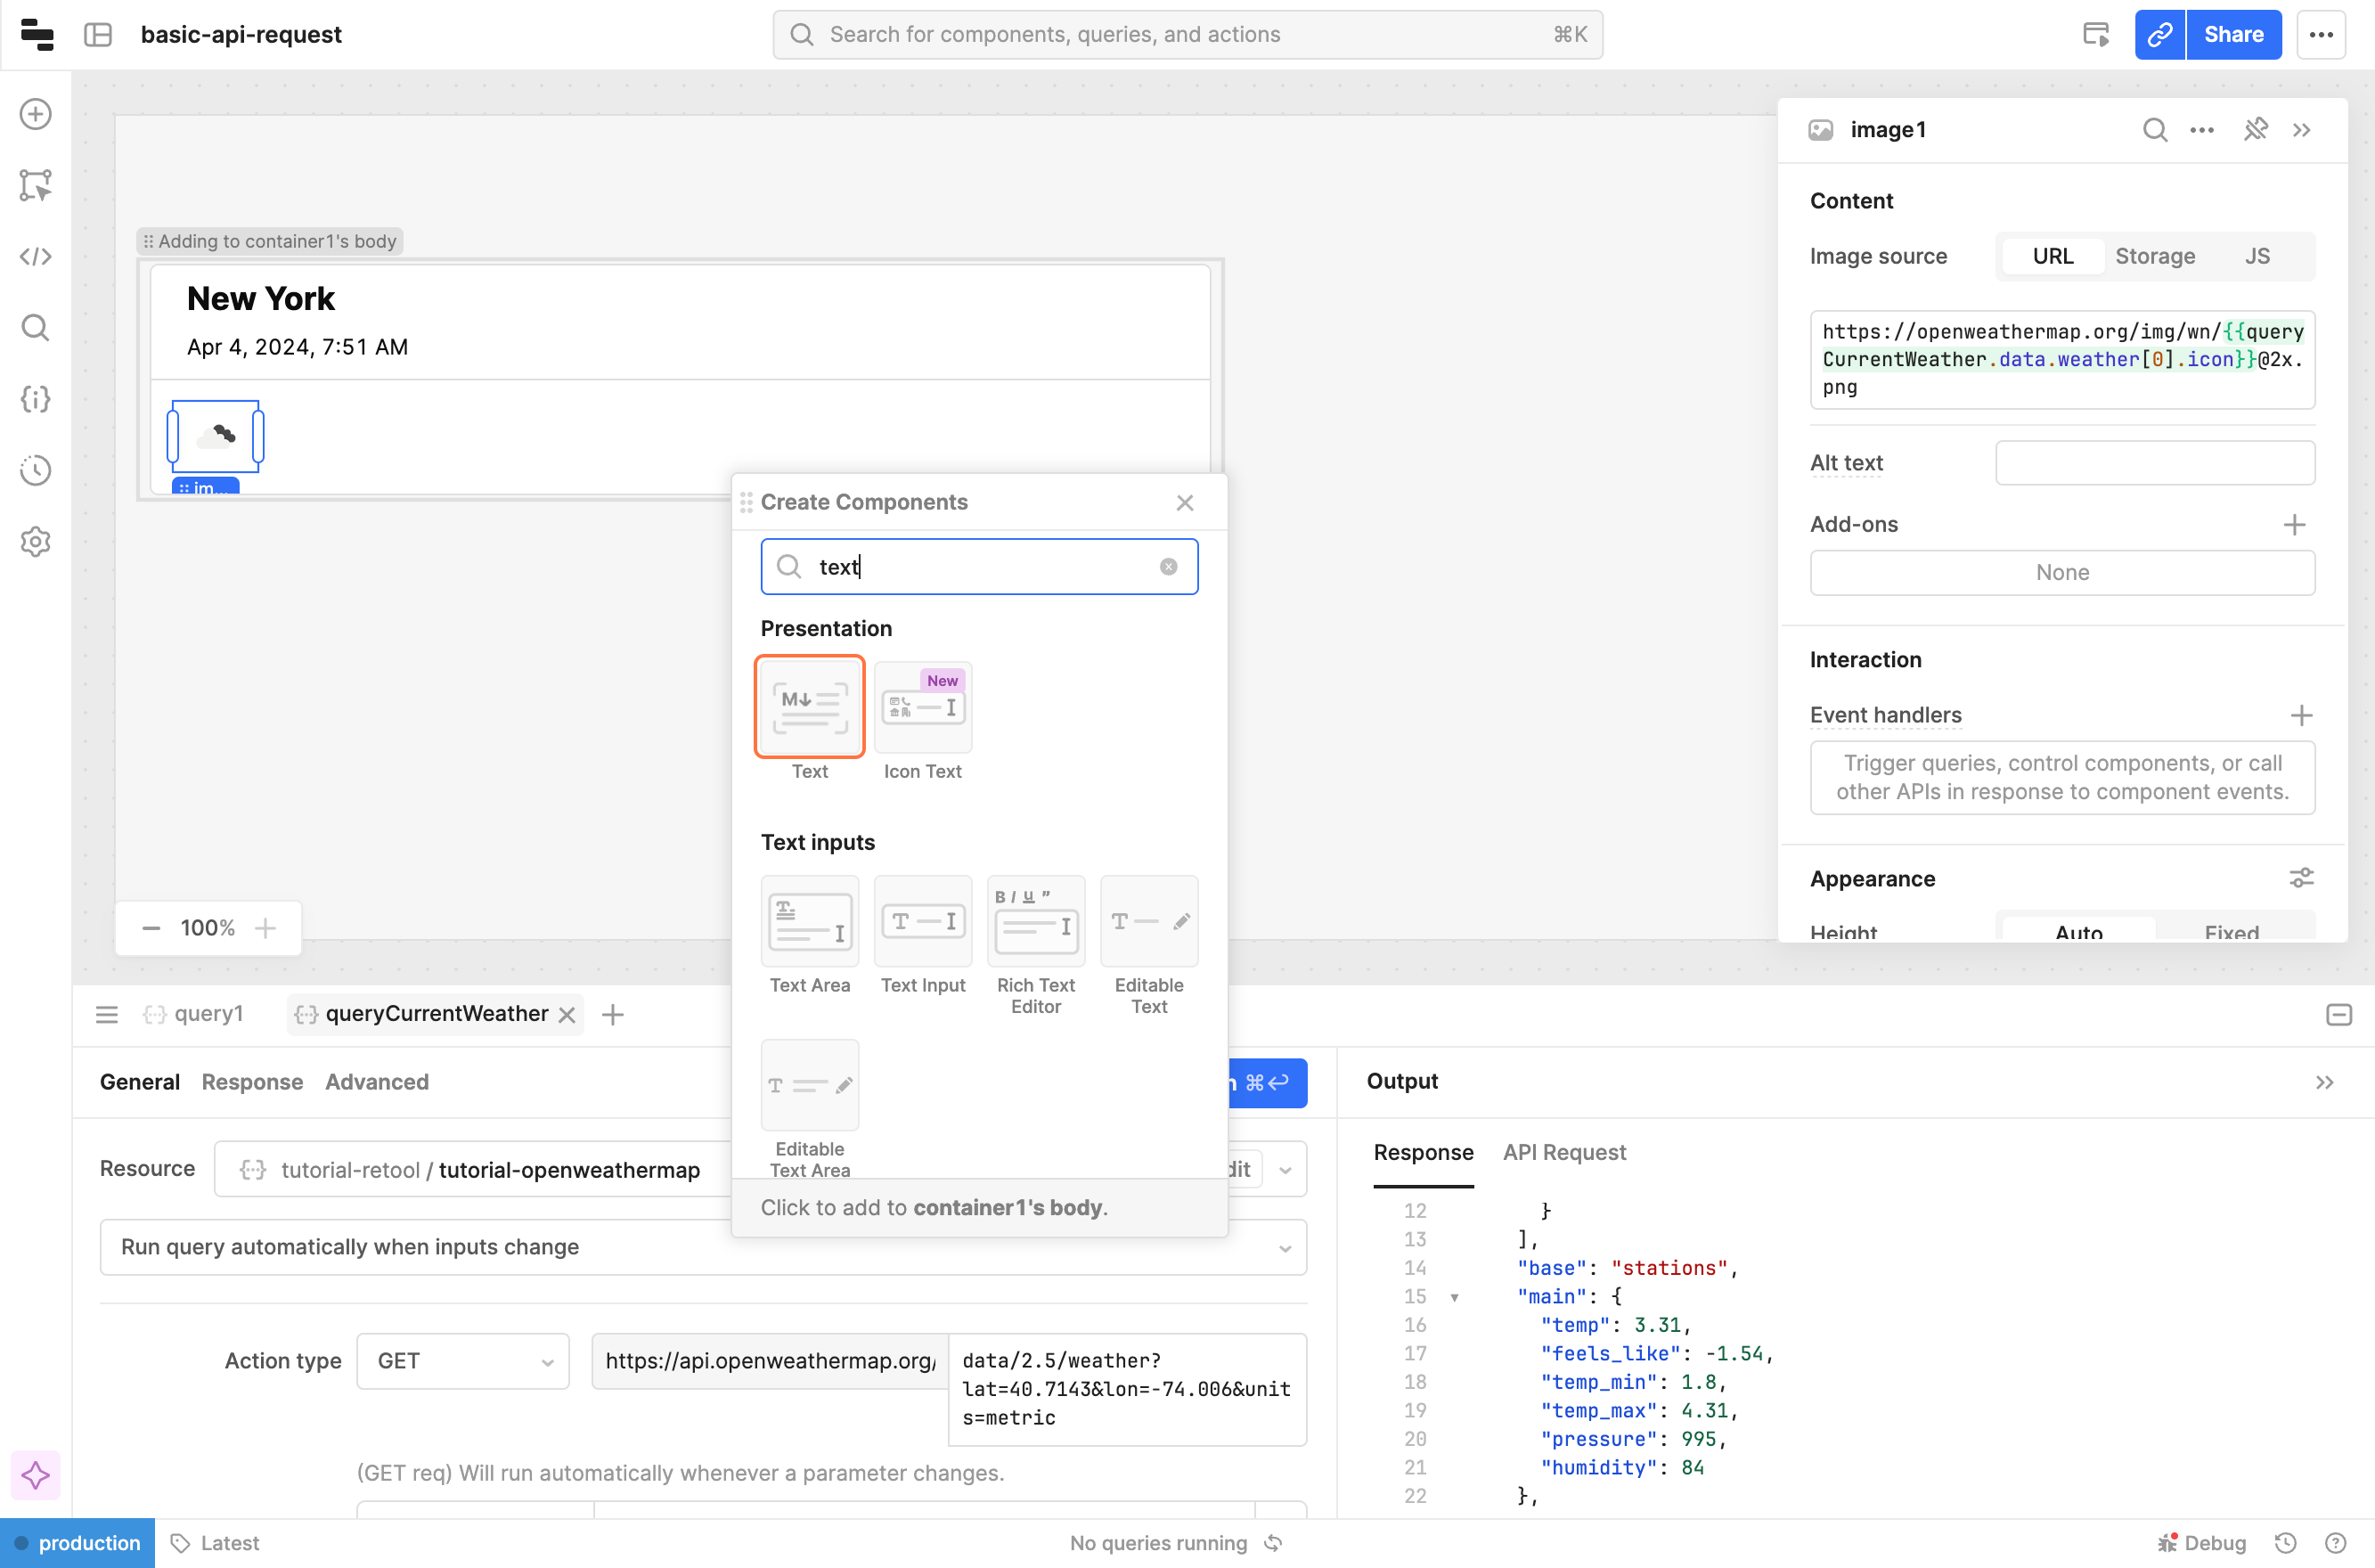Expand the GET action type dropdown
The image size is (2375, 1568).
(463, 1361)
